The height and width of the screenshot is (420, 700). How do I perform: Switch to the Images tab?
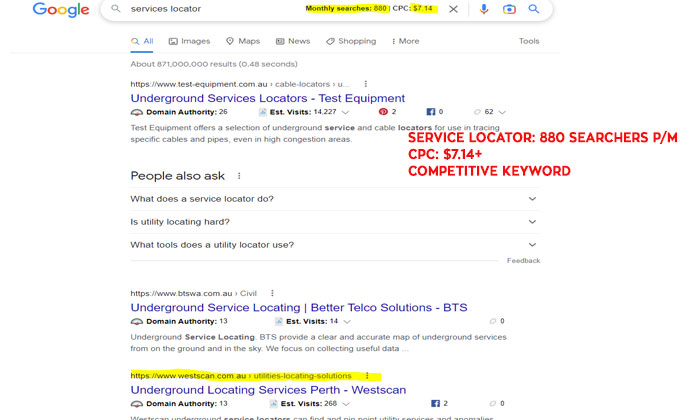[189, 42]
